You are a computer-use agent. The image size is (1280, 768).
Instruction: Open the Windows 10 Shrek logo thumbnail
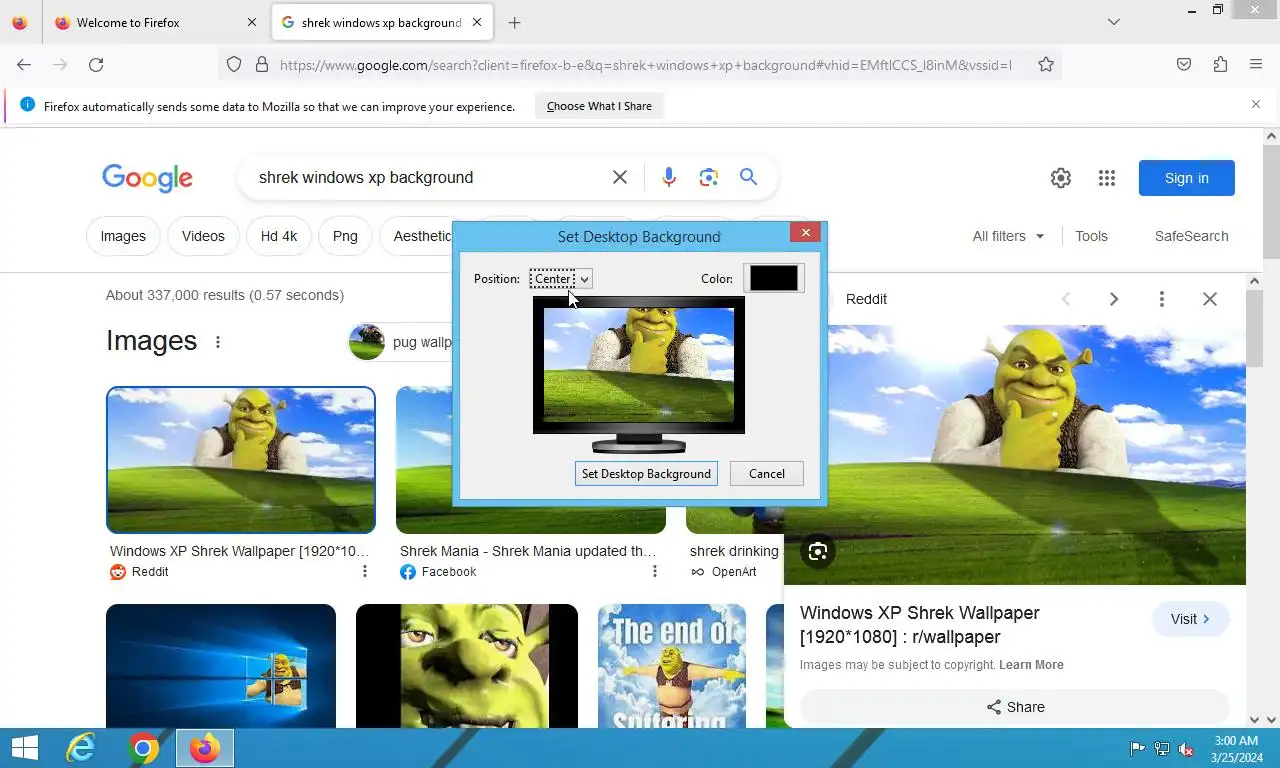(x=221, y=665)
